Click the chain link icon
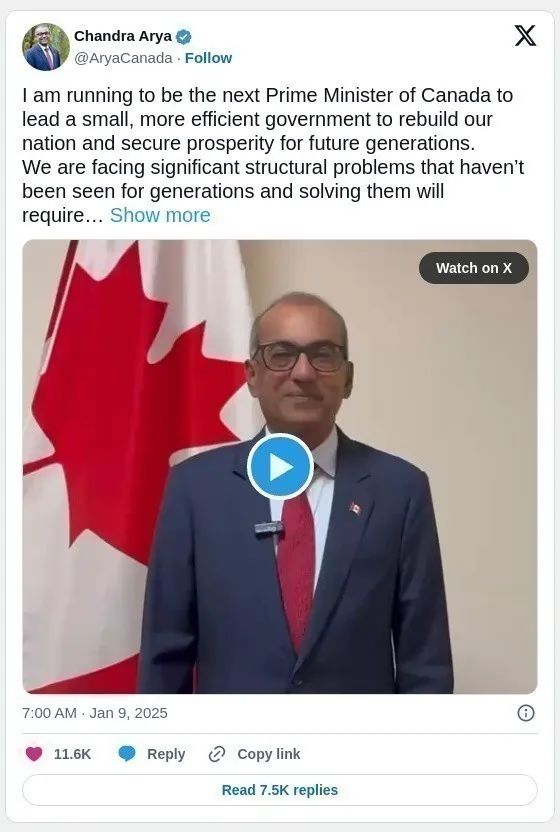This screenshot has width=560, height=832. pyautogui.click(x=217, y=753)
